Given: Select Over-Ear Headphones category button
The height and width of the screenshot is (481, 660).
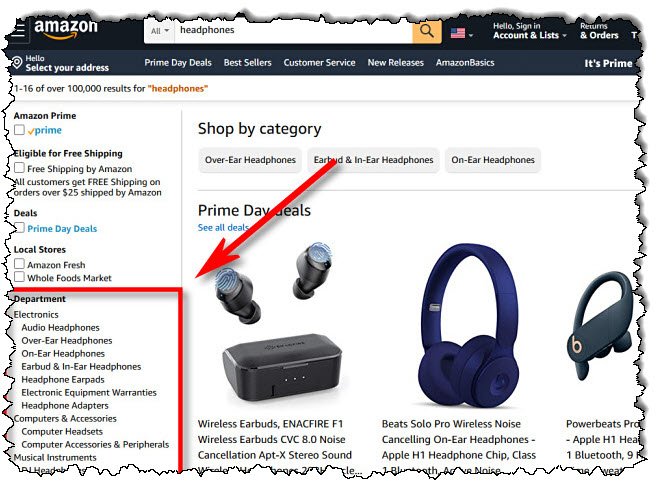Looking at the screenshot, I should pyautogui.click(x=250, y=160).
